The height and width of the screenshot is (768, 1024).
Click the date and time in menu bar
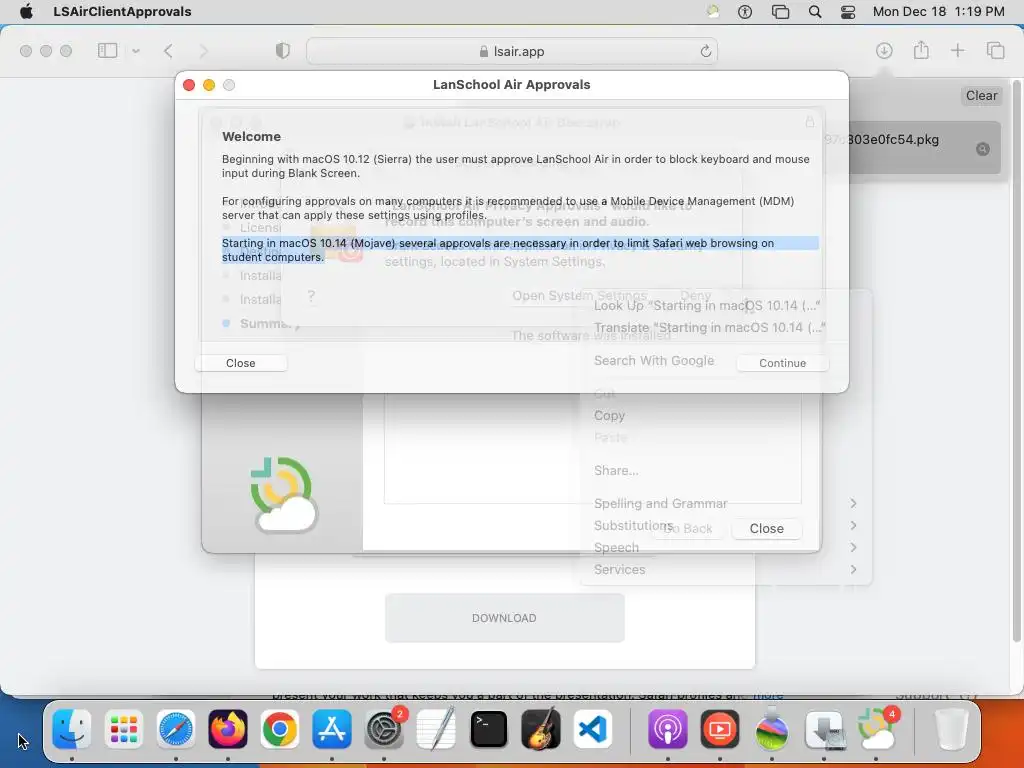[x=938, y=11]
